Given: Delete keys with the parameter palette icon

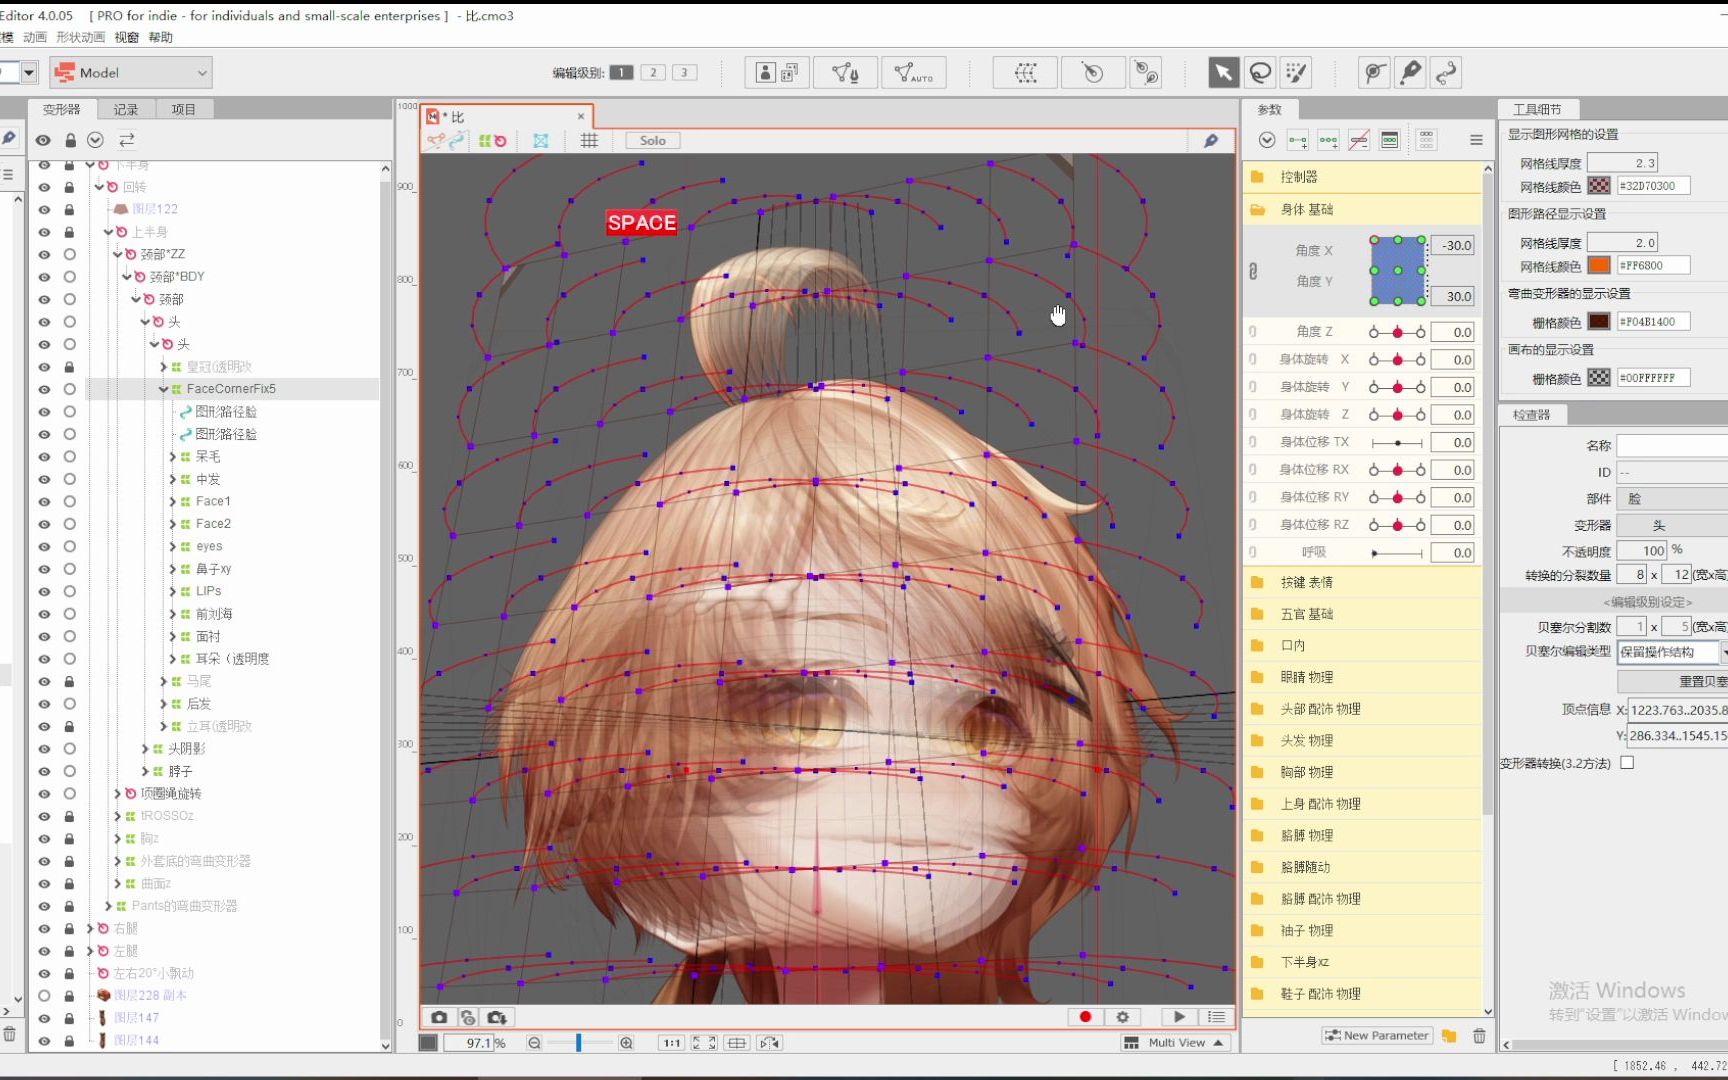Looking at the screenshot, I should (x=1359, y=140).
